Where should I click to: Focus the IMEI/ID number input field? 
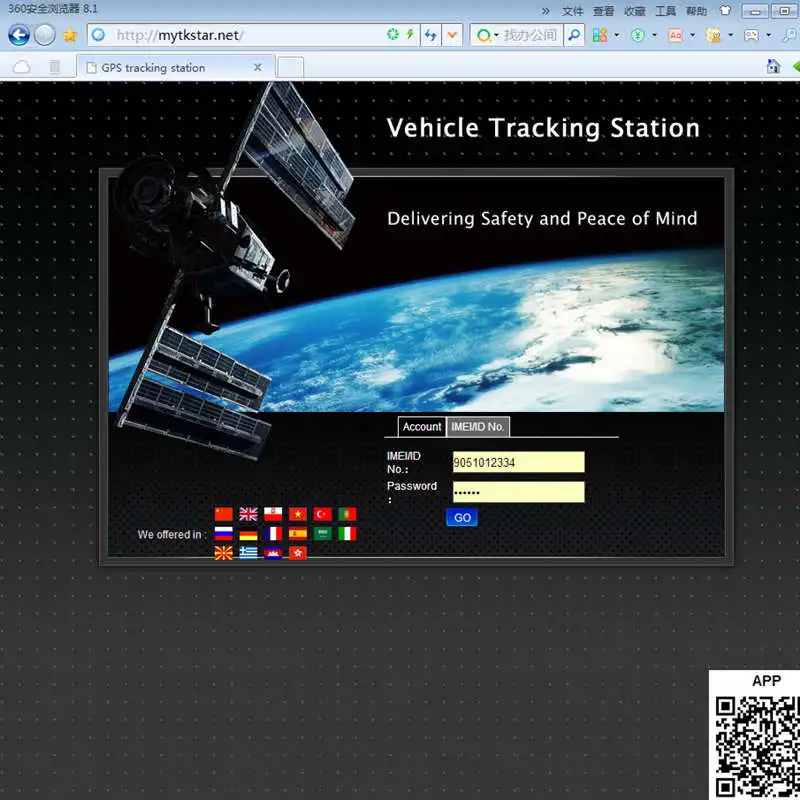(x=518, y=462)
